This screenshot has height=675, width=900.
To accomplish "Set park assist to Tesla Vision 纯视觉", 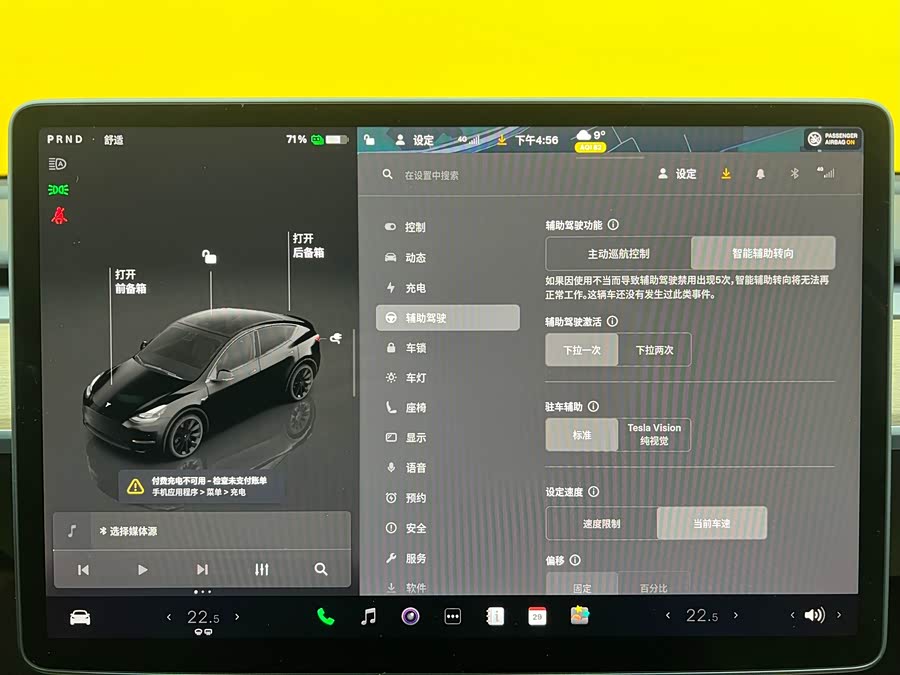I will click(x=654, y=435).
